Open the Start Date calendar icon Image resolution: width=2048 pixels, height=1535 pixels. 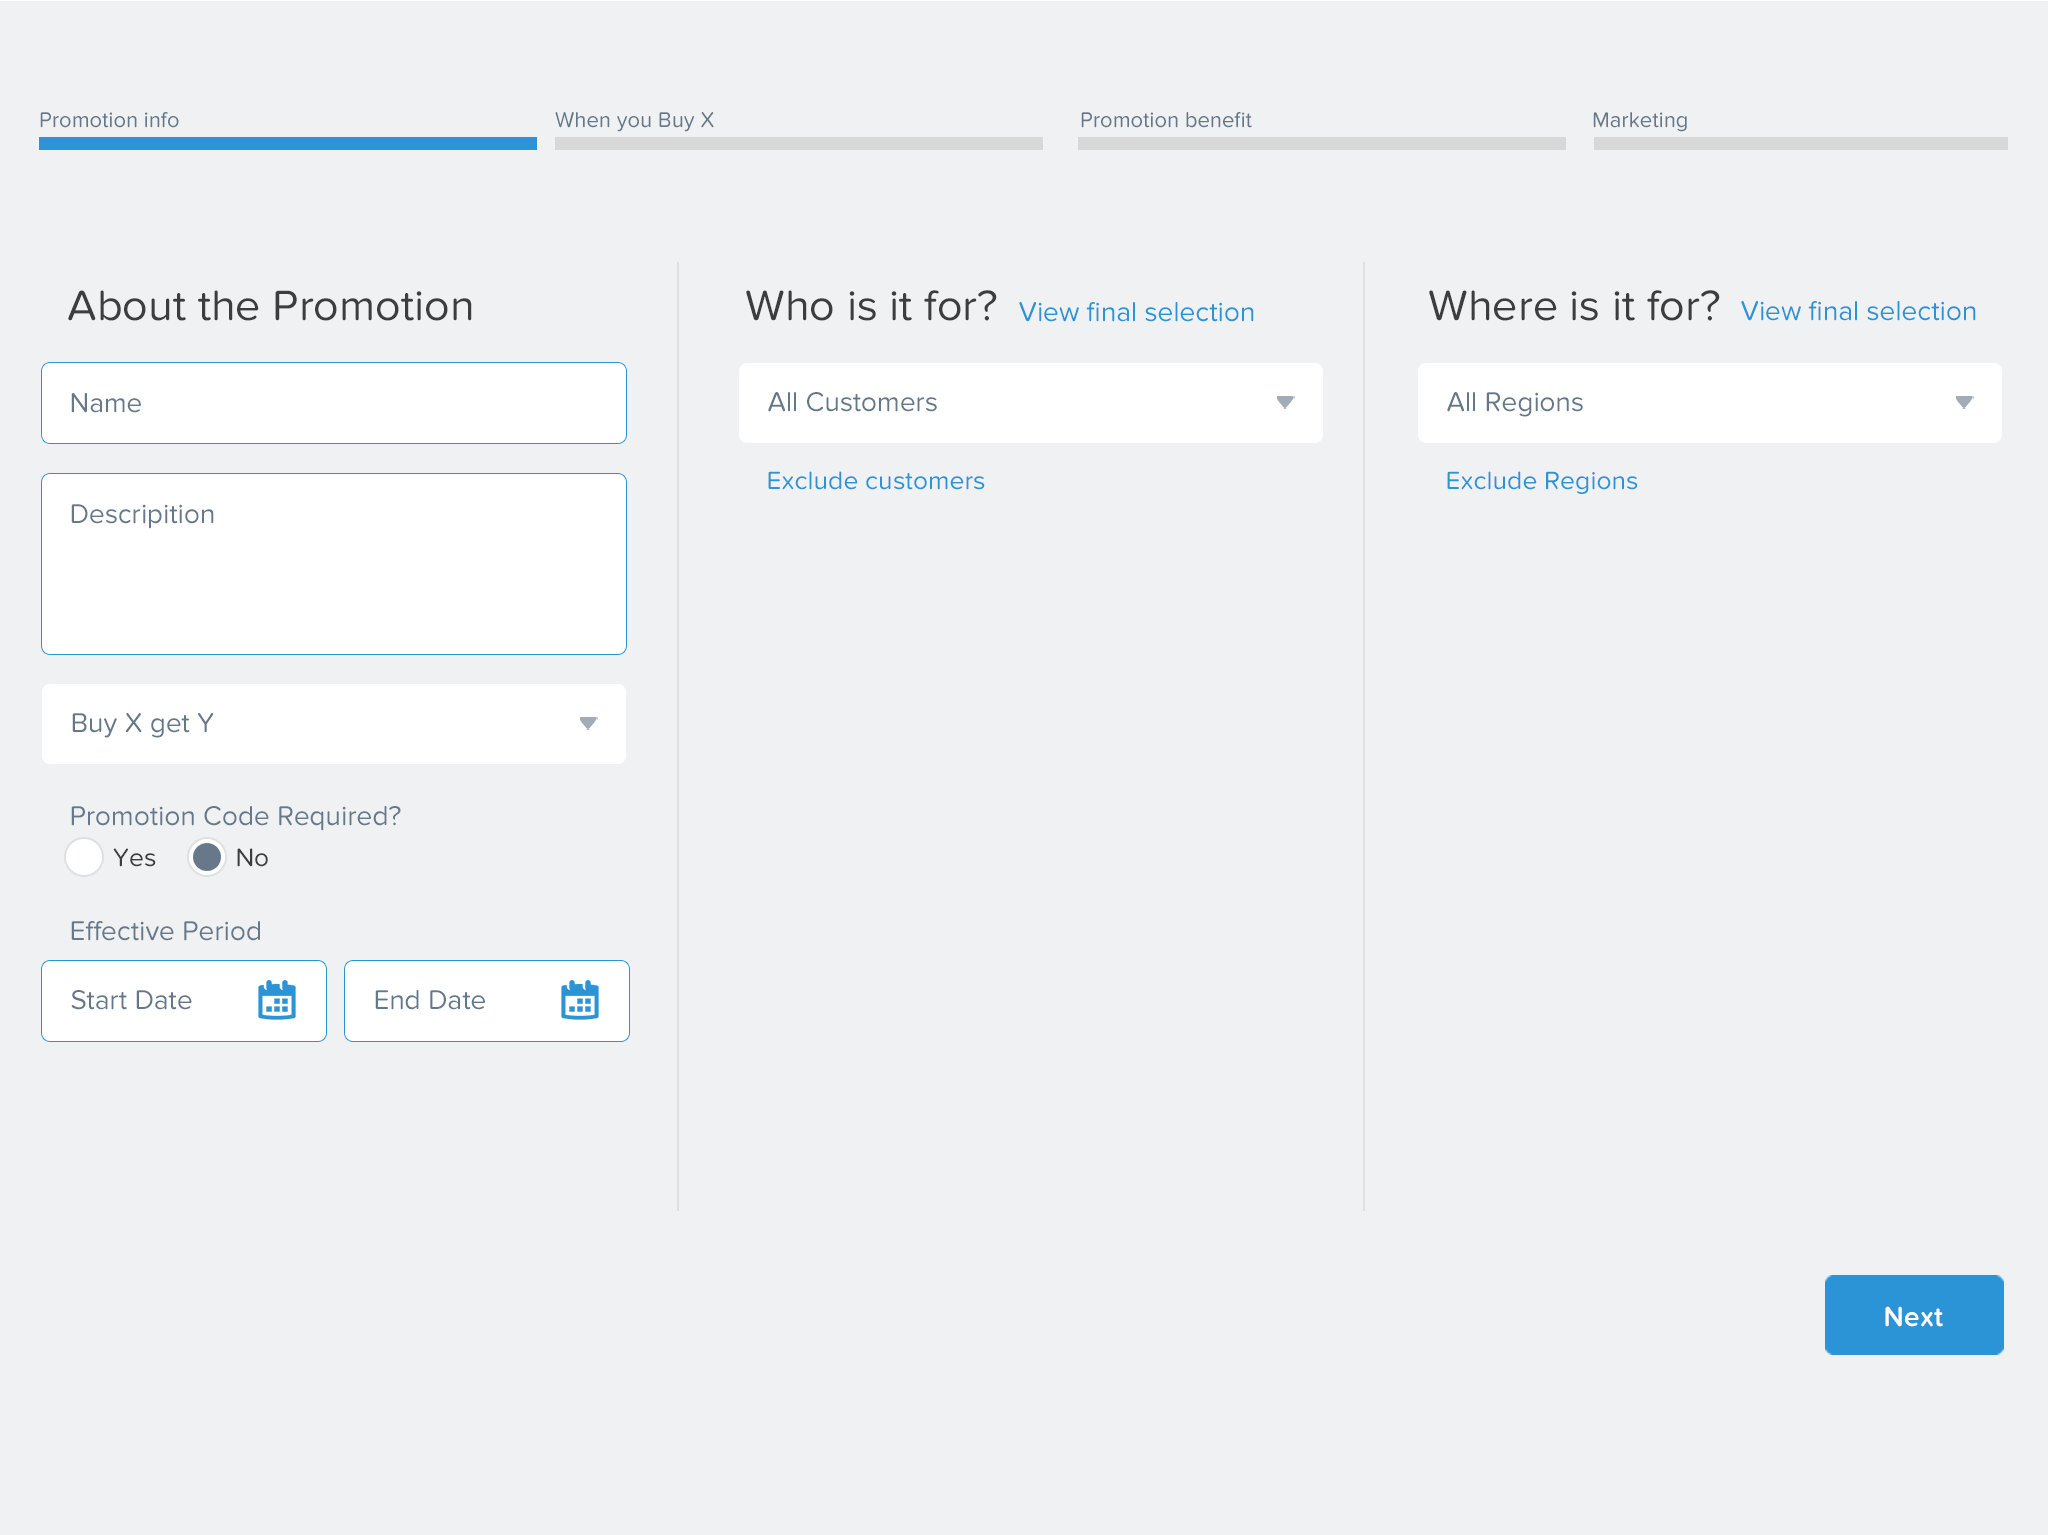click(277, 1000)
